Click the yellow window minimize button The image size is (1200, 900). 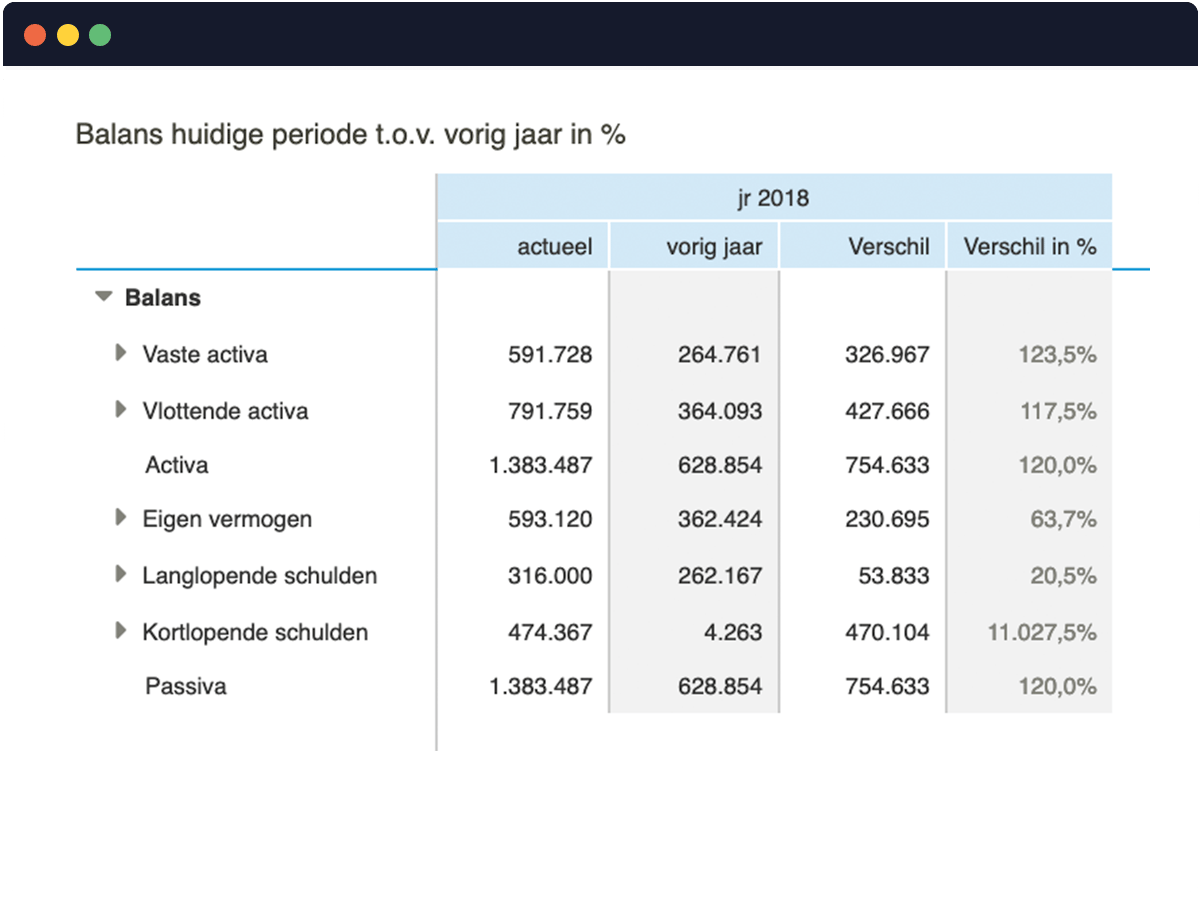[66, 33]
